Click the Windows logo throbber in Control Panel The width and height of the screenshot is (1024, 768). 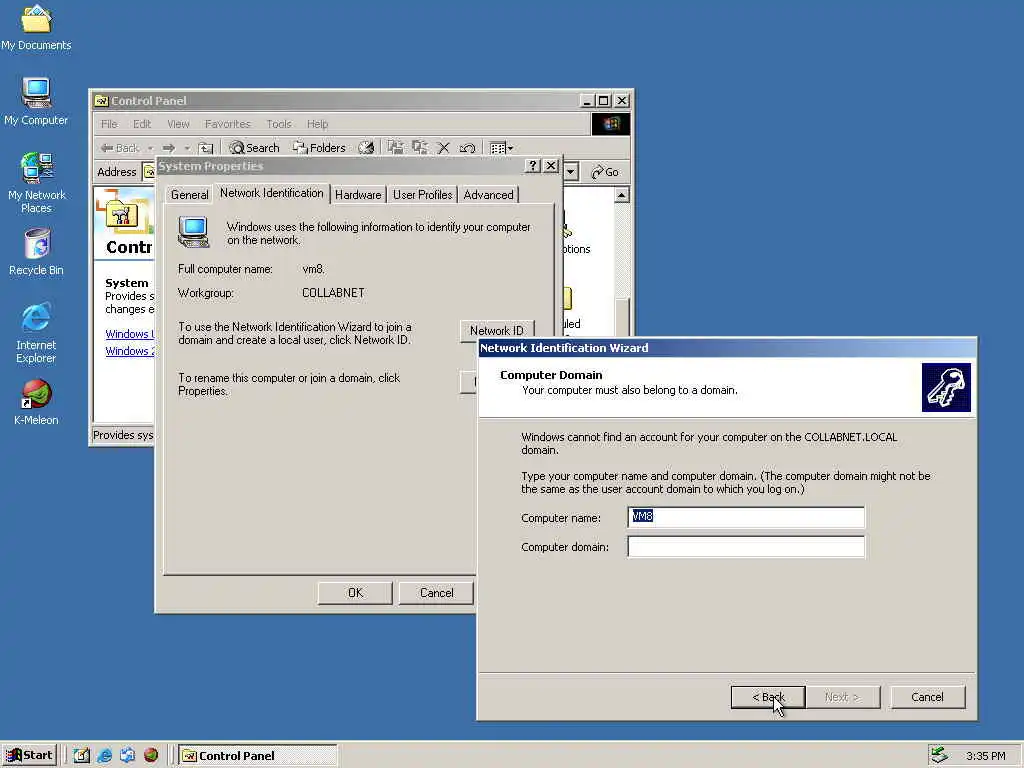pos(611,124)
